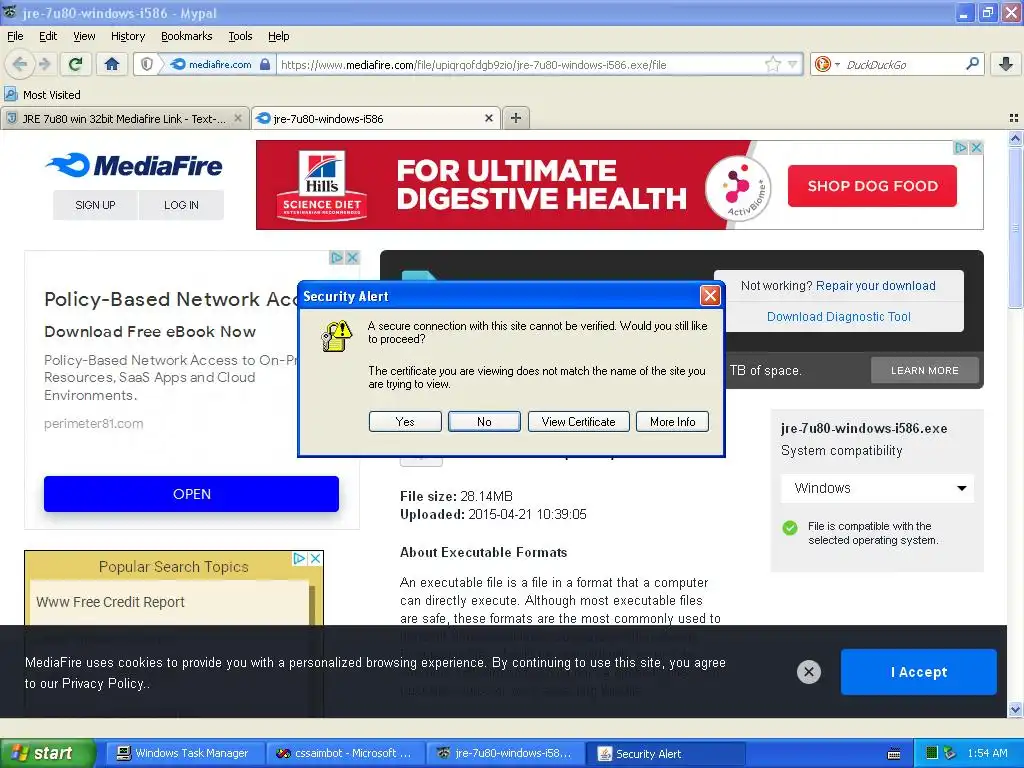The height and width of the screenshot is (768, 1024).
Task: Open the Bookmarks menu
Action: [x=186, y=36]
